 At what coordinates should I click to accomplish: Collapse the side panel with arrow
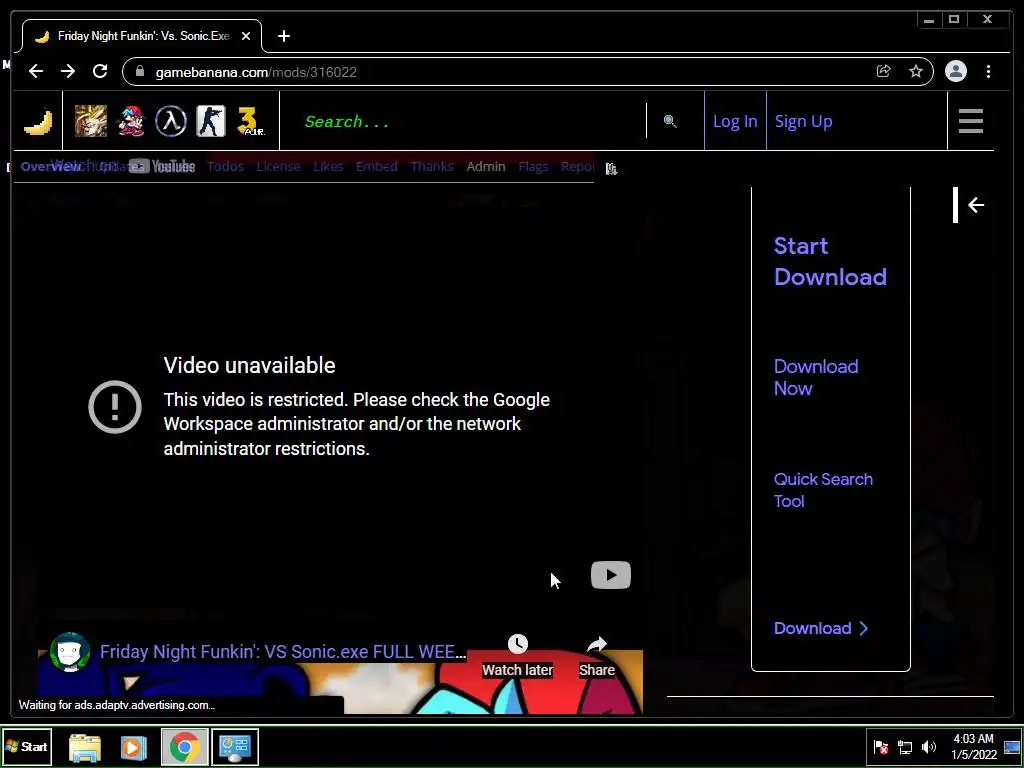point(976,205)
